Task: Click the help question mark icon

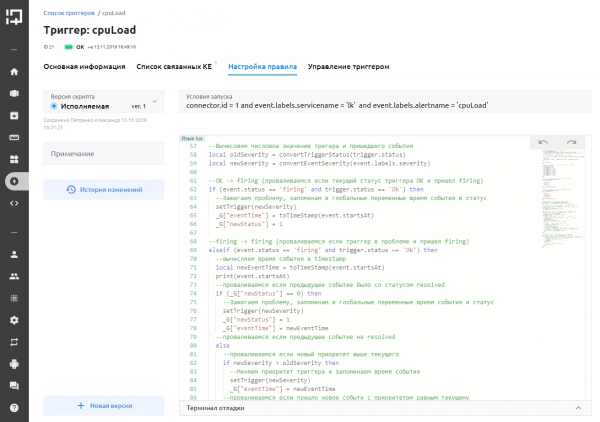Action: coord(14,408)
